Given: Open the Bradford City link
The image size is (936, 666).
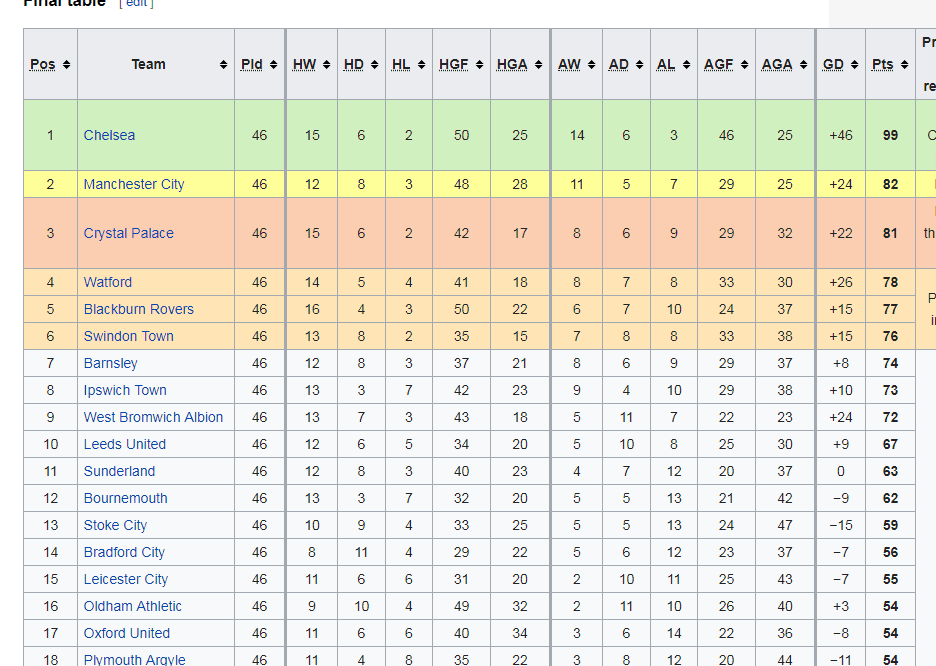Looking at the screenshot, I should [124, 553].
